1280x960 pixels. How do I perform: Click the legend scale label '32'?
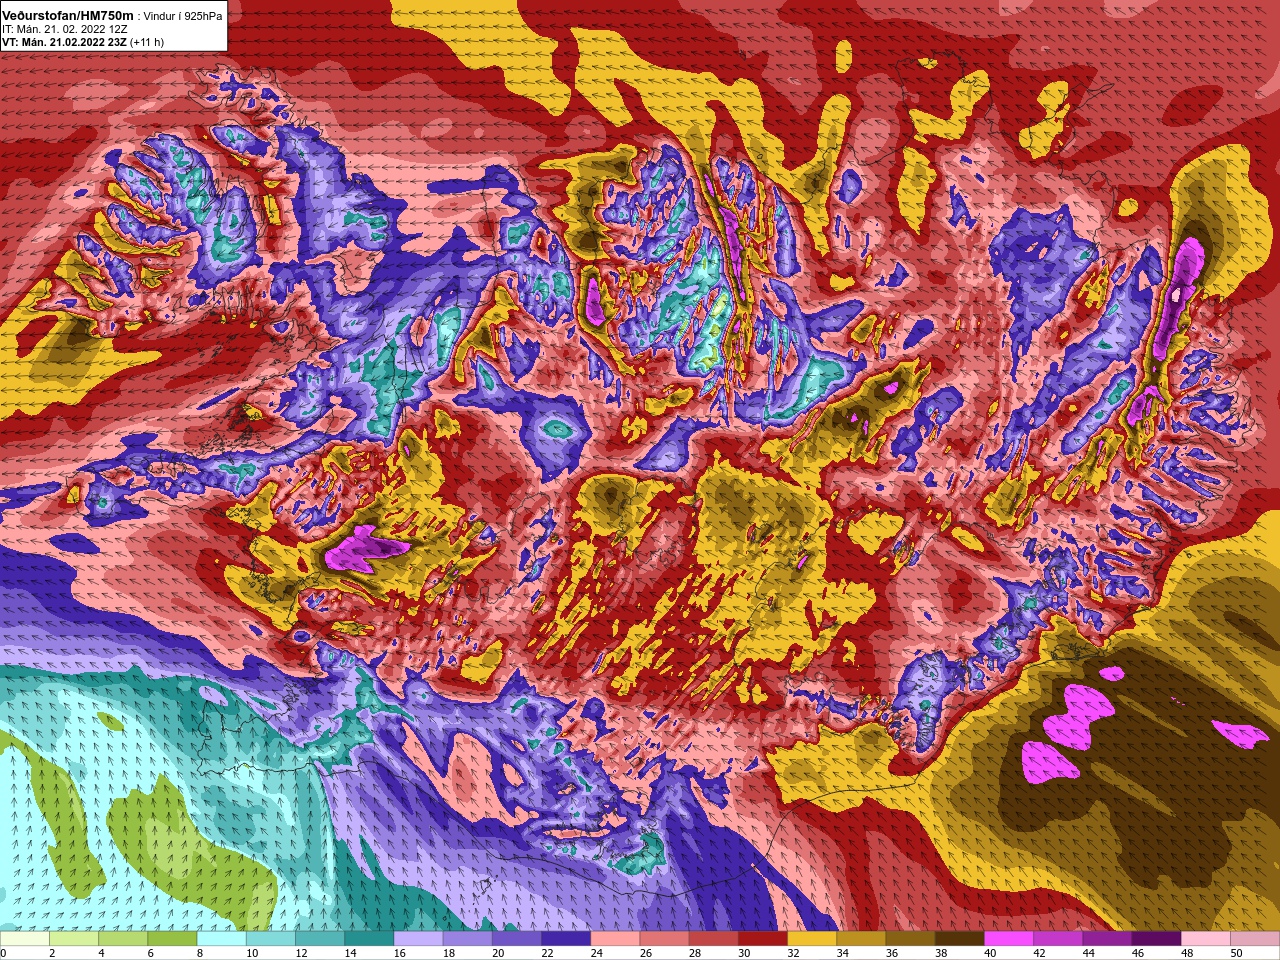[x=793, y=953]
